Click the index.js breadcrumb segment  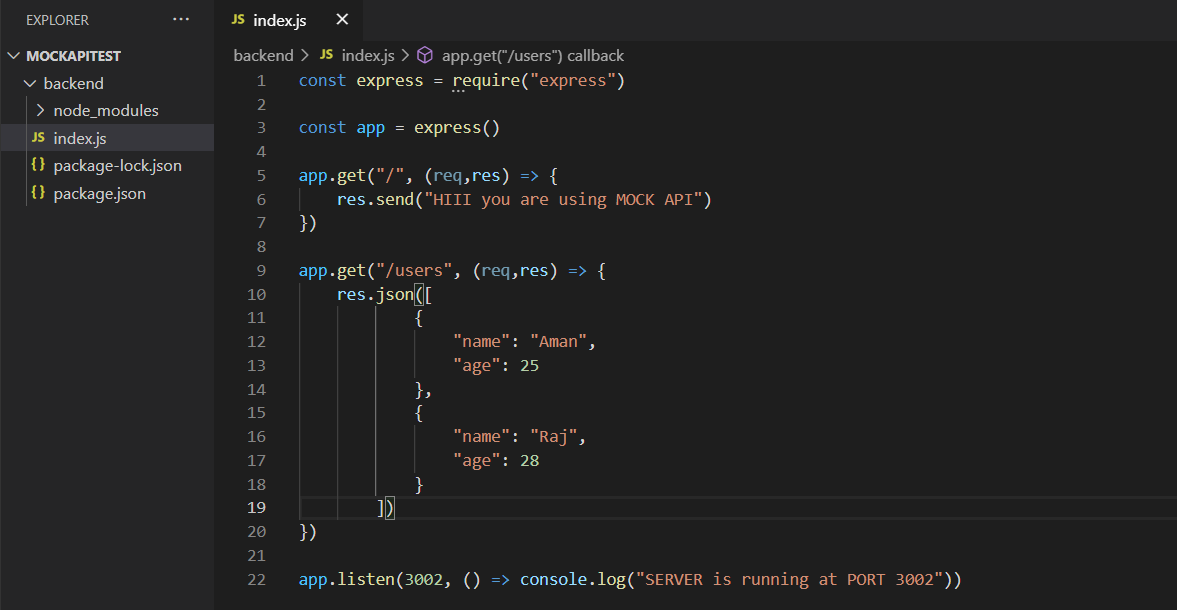tap(368, 56)
